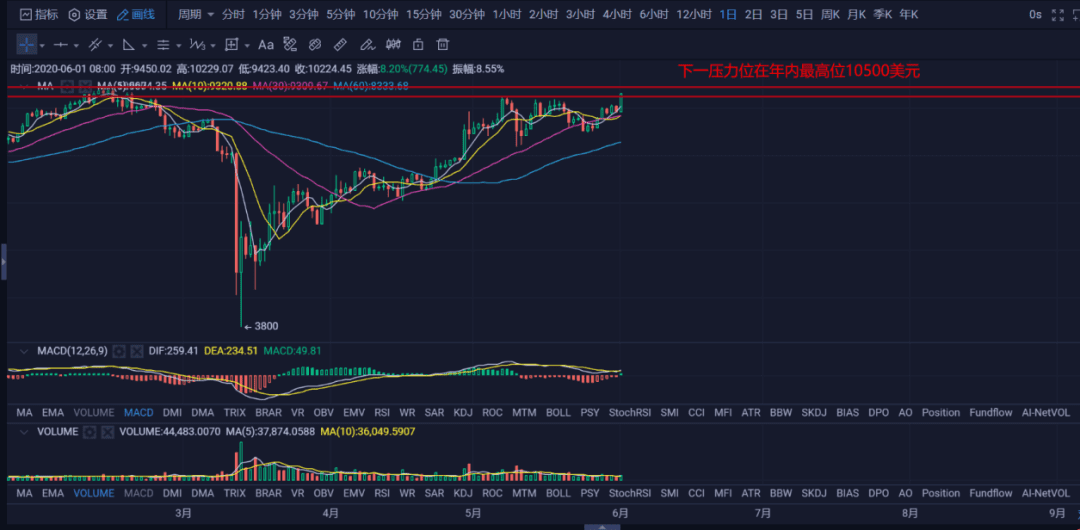1080x530 pixels.
Task: Click the candlestick pattern icon in drawing toolbar
Action: point(393,45)
